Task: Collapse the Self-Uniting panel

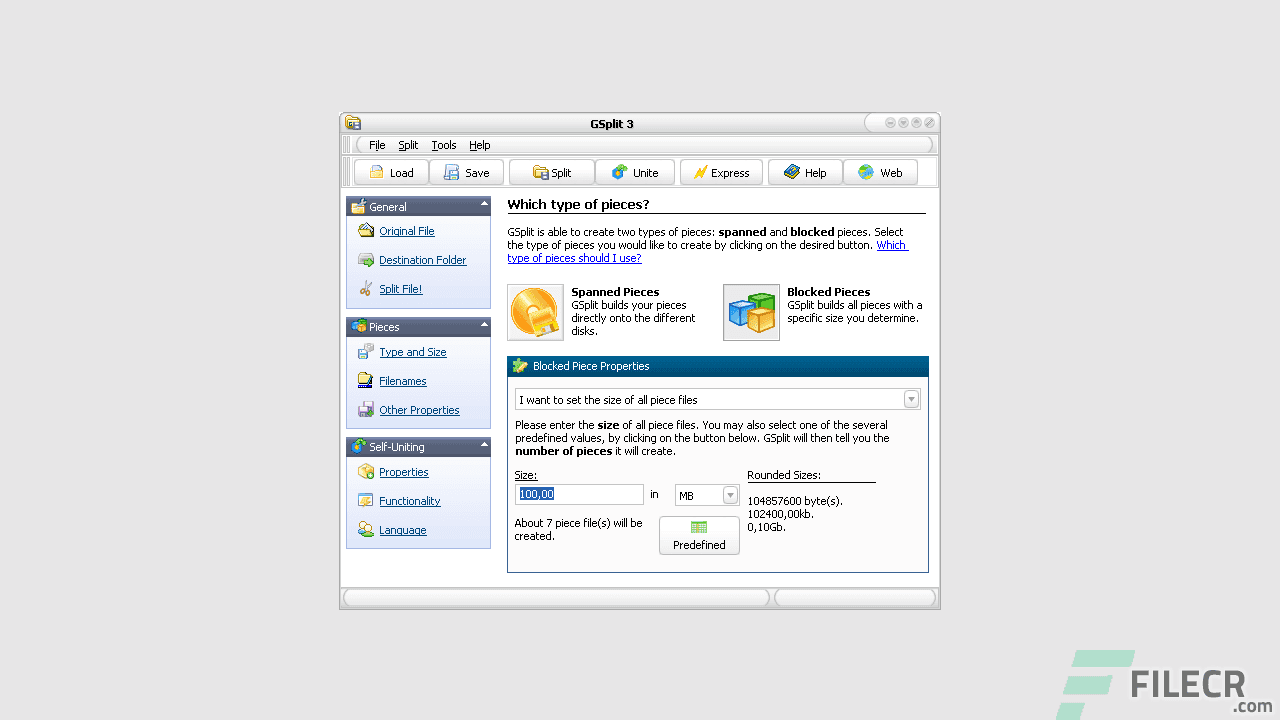Action: (484, 444)
